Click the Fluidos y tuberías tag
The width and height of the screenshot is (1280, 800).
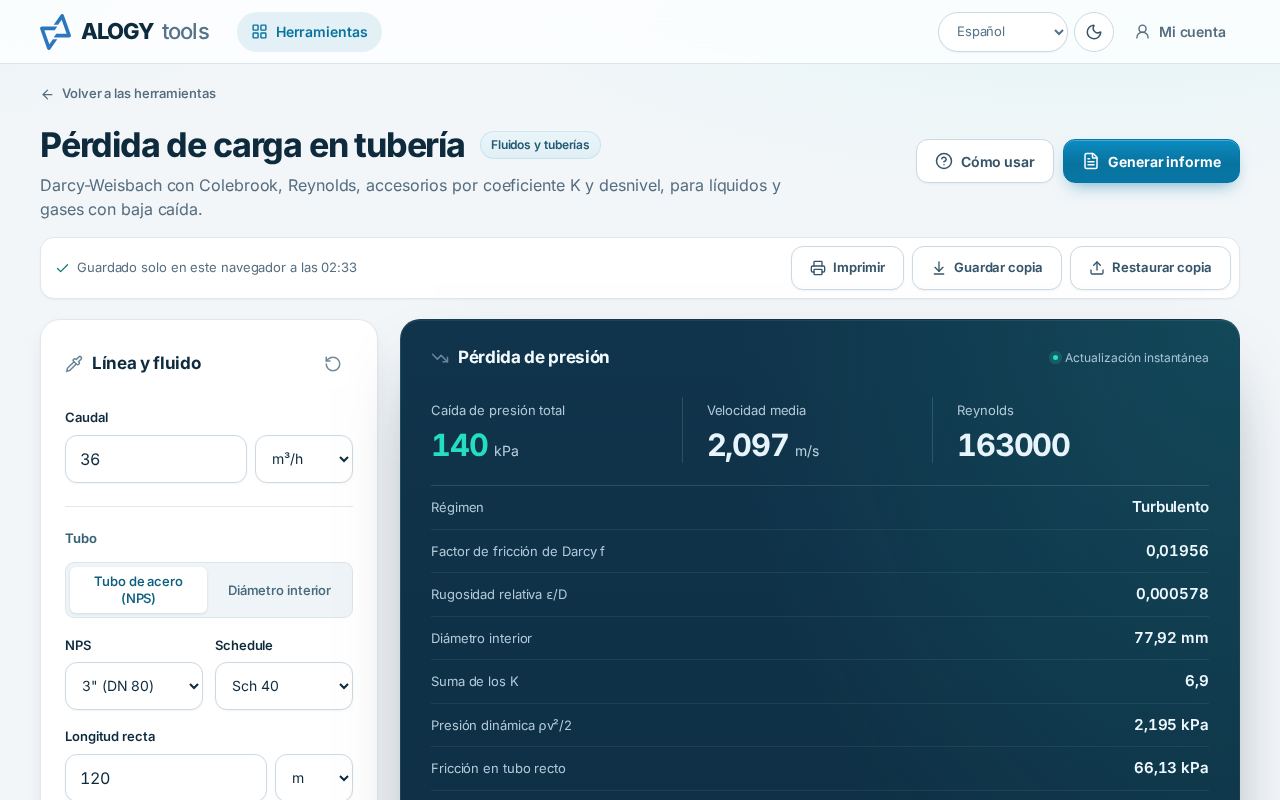point(540,145)
